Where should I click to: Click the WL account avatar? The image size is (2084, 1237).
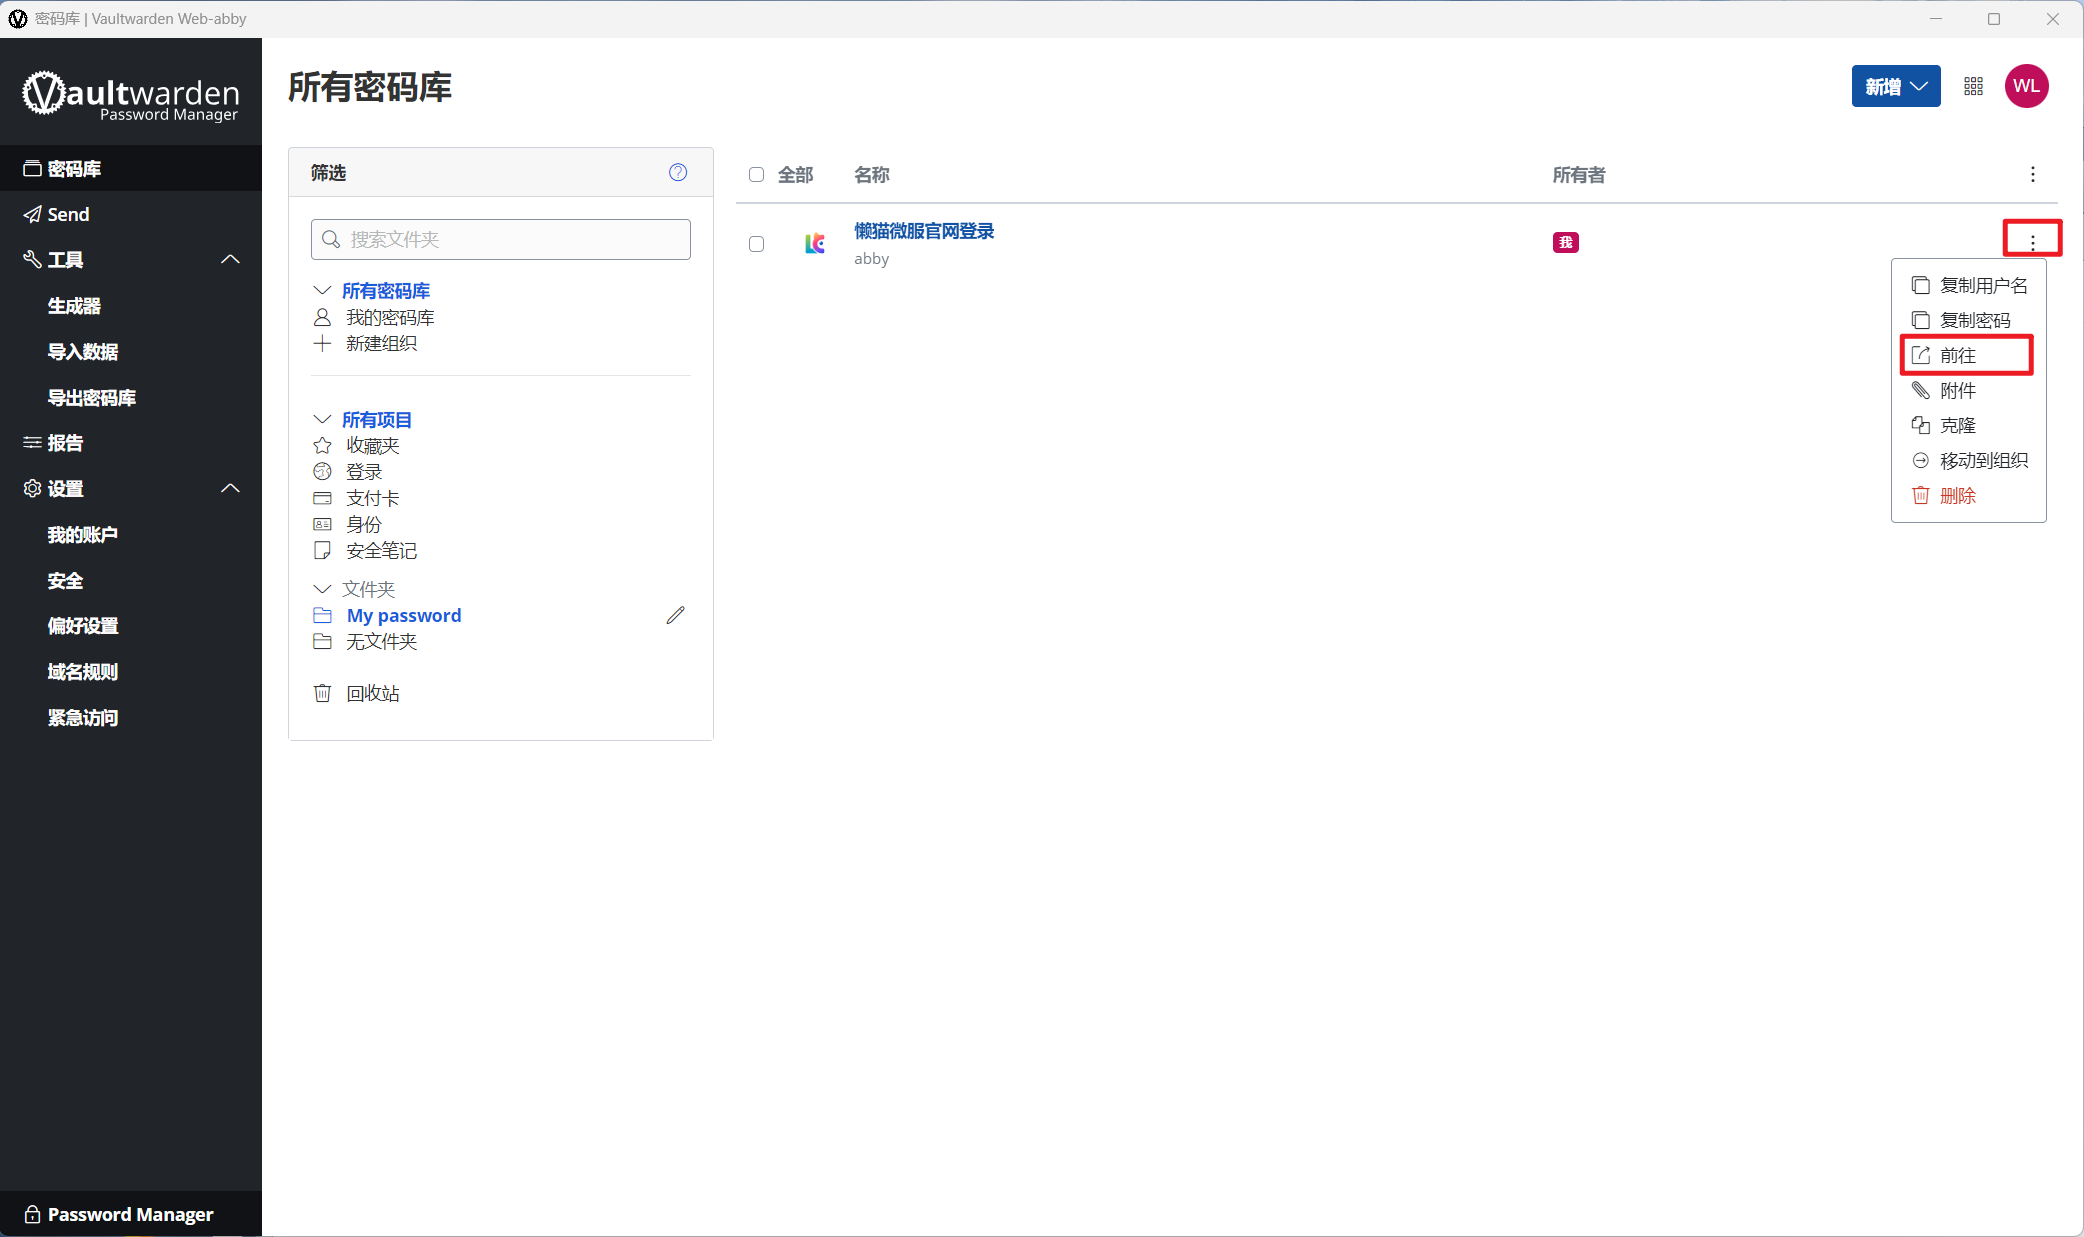(x=2026, y=86)
